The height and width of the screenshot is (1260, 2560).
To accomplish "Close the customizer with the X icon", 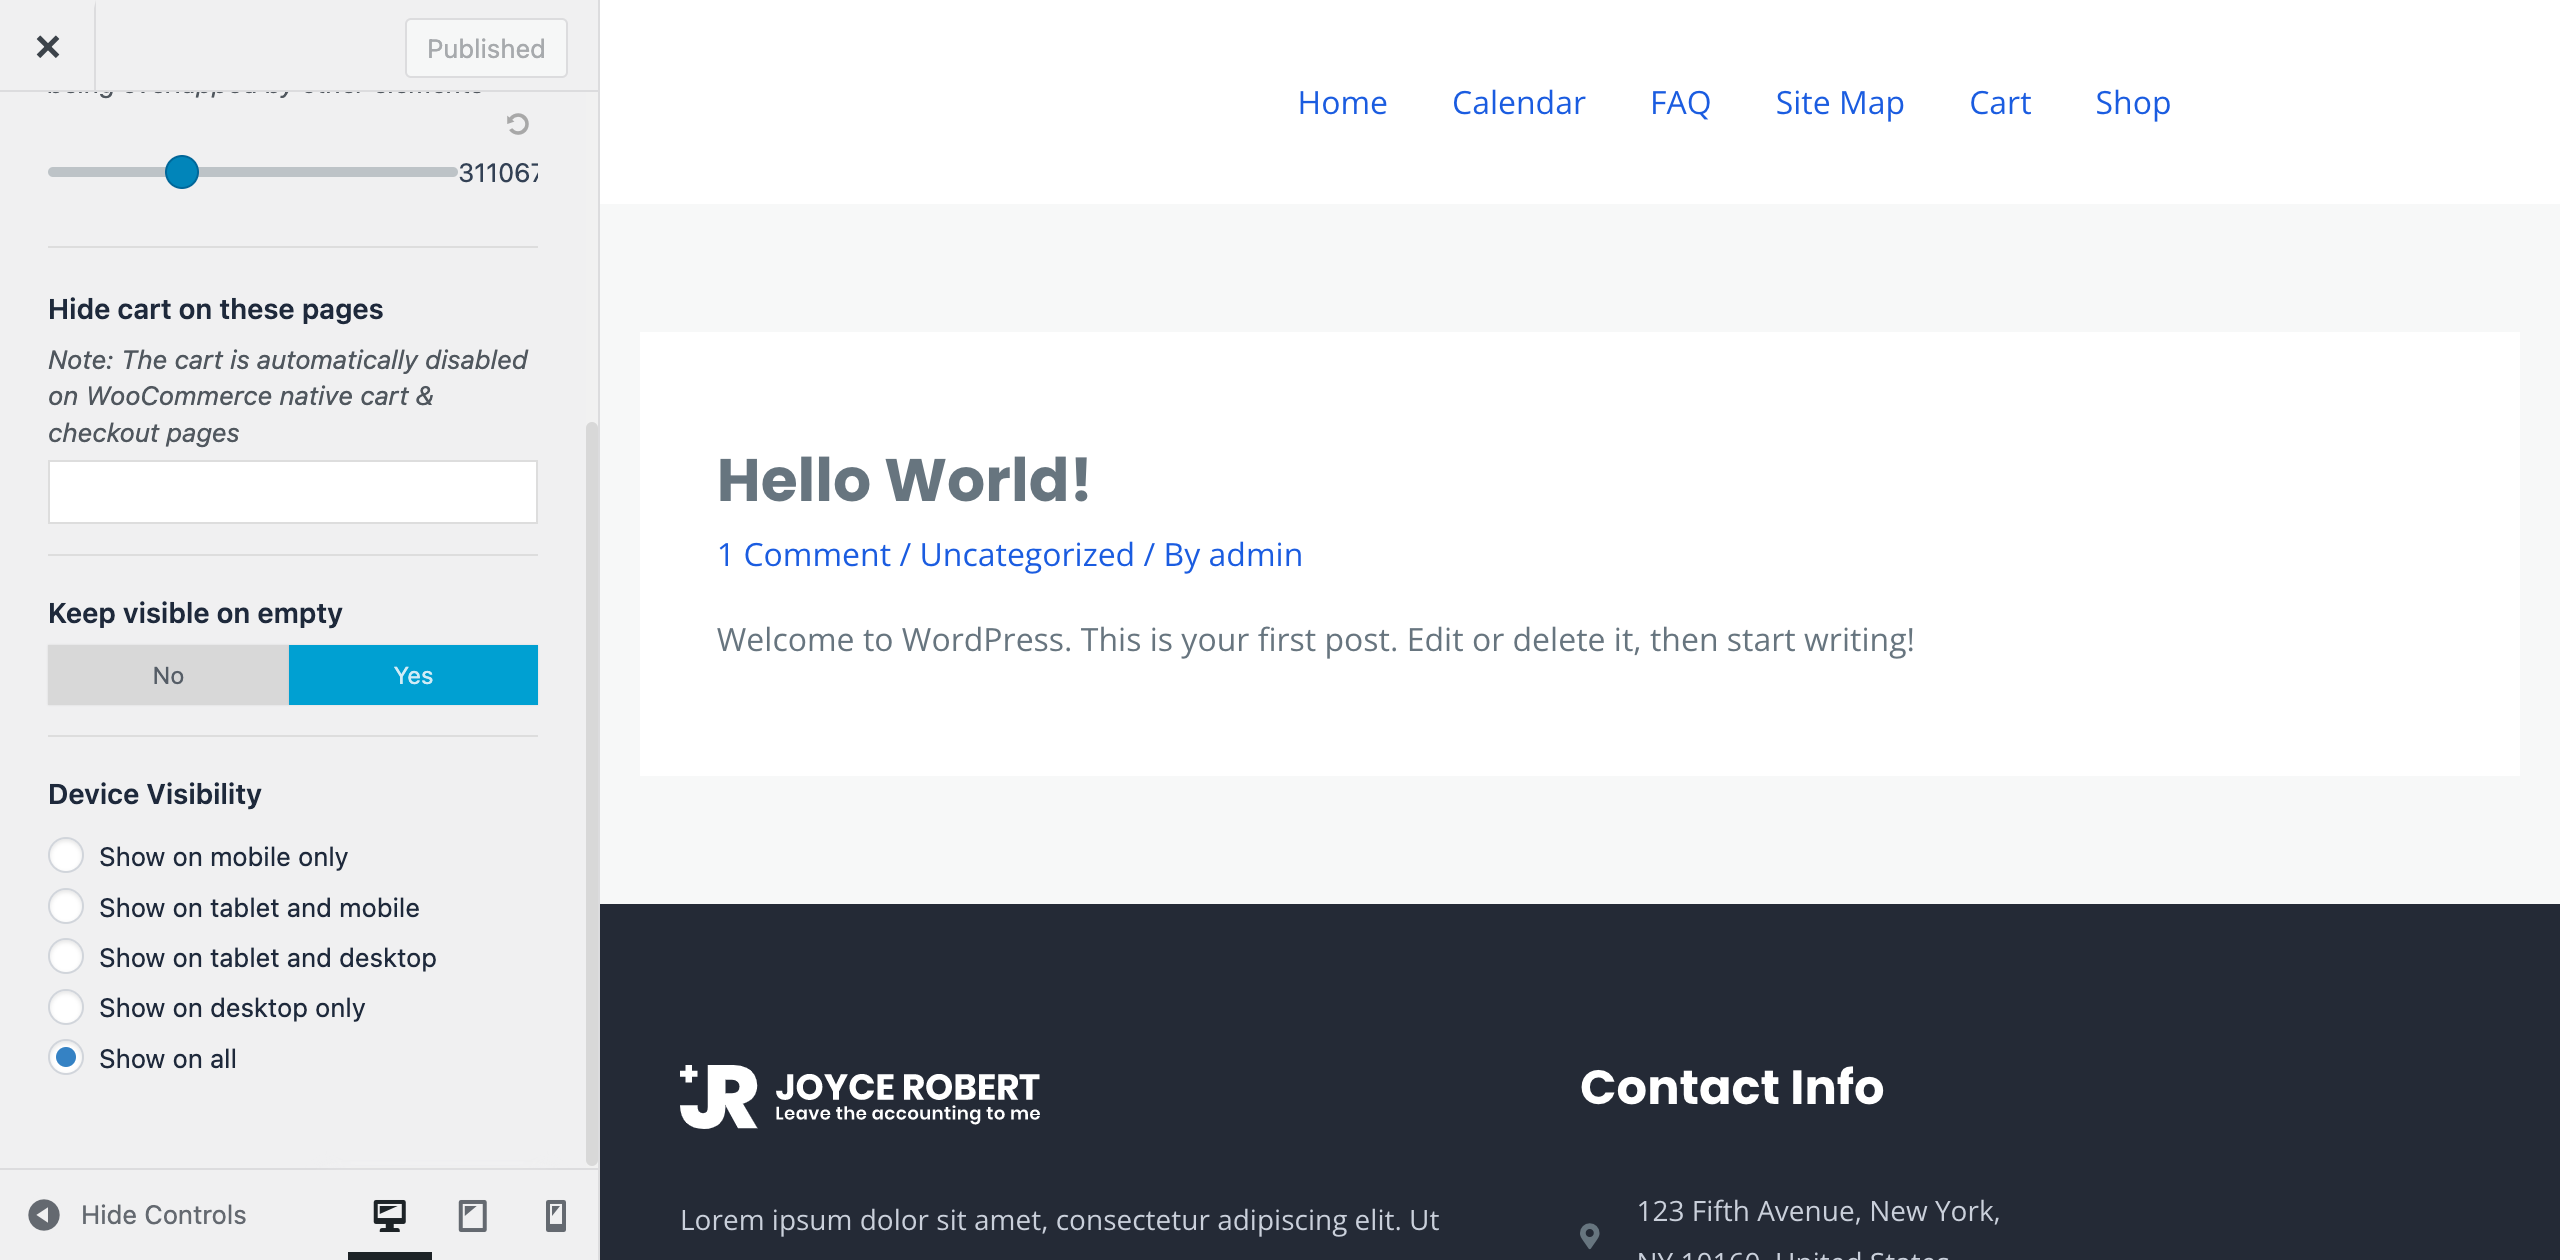I will (47, 47).
